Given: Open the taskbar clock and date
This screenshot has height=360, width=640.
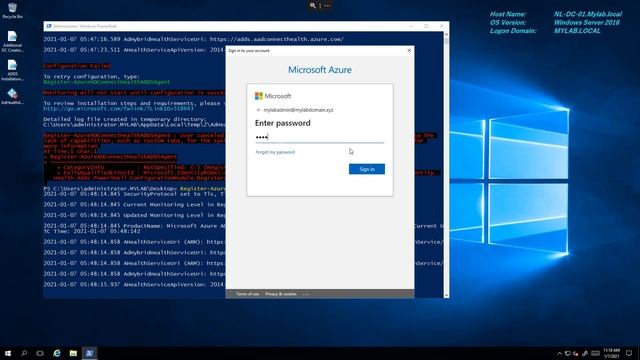Looking at the screenshot, I should 611,353.
